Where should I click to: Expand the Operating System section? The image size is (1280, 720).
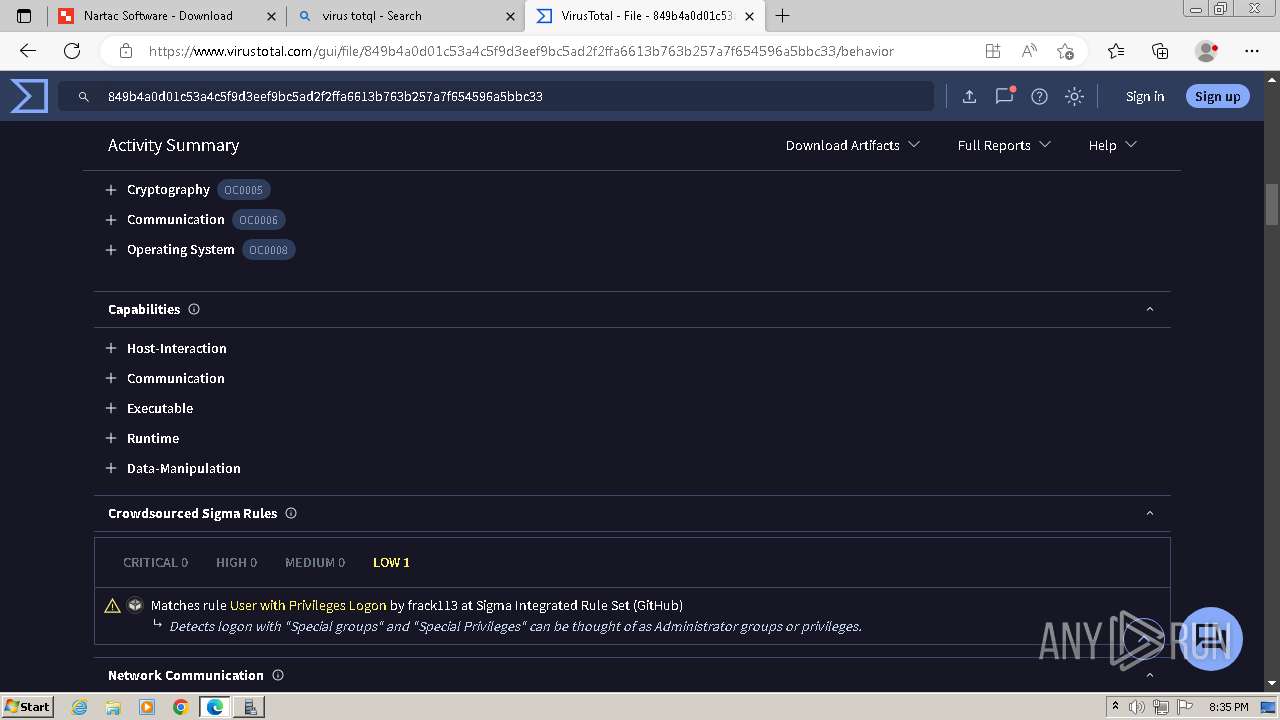click(x=111, y=249)
